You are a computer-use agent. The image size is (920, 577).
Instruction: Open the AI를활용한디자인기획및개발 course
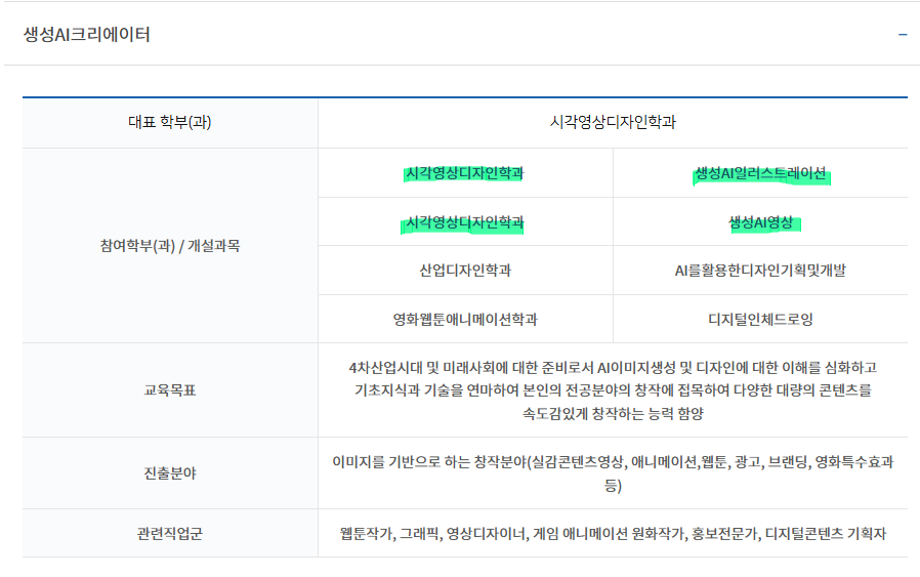point(760,271)
